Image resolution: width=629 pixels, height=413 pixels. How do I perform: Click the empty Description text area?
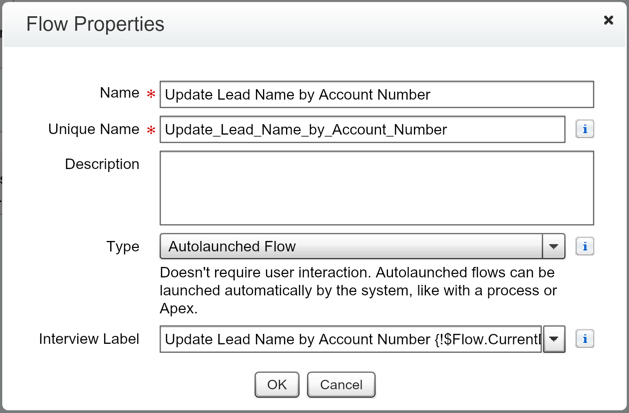[x=376, y=188]
